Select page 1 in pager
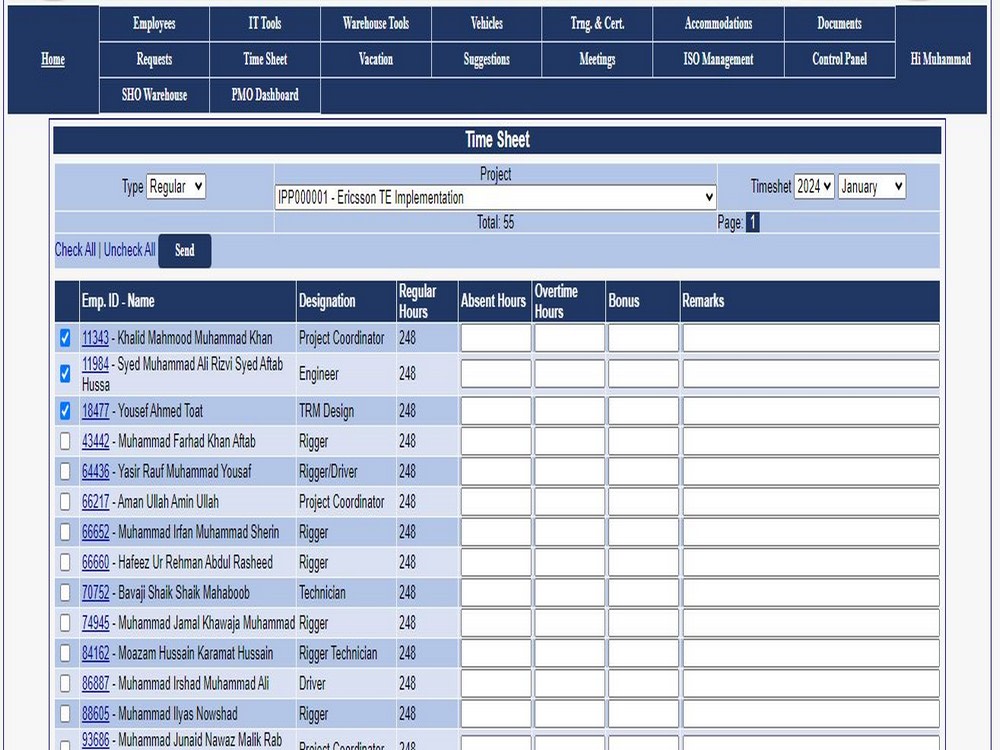Screen dimensions: 1000x750 (753, 222)
